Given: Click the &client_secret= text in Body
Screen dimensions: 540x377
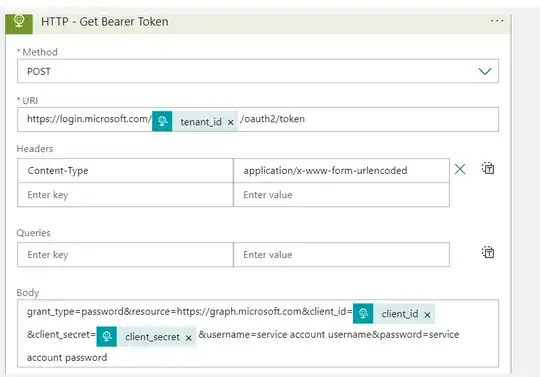Looking at the screenshot, I should coord(61,335).
